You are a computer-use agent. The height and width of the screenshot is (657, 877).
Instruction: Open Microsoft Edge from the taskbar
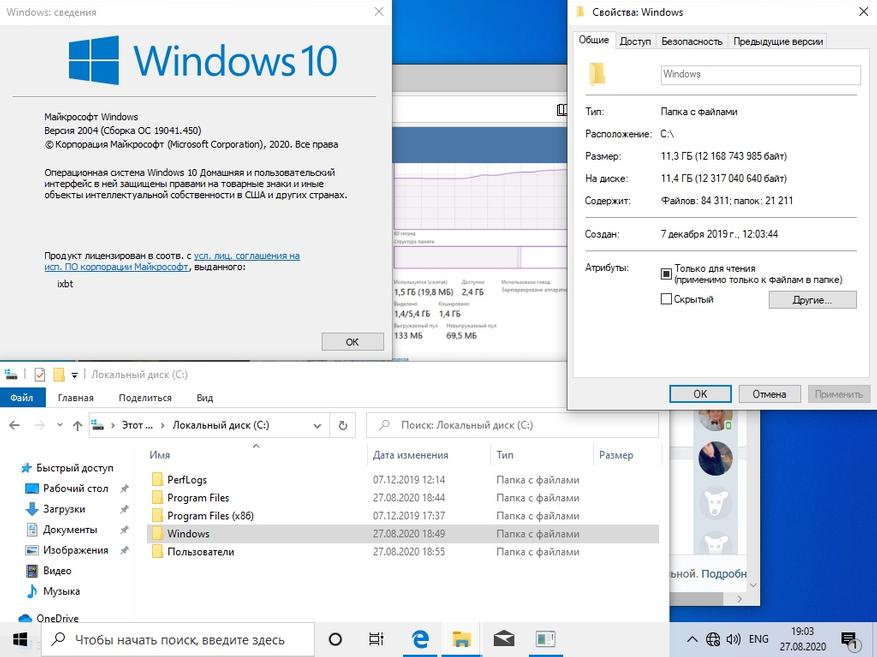click(419, 639)
